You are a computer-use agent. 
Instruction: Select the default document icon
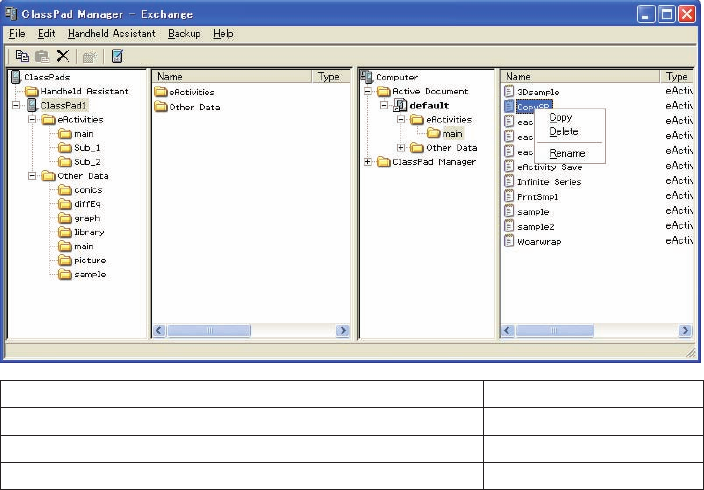(x=400, y=106)
